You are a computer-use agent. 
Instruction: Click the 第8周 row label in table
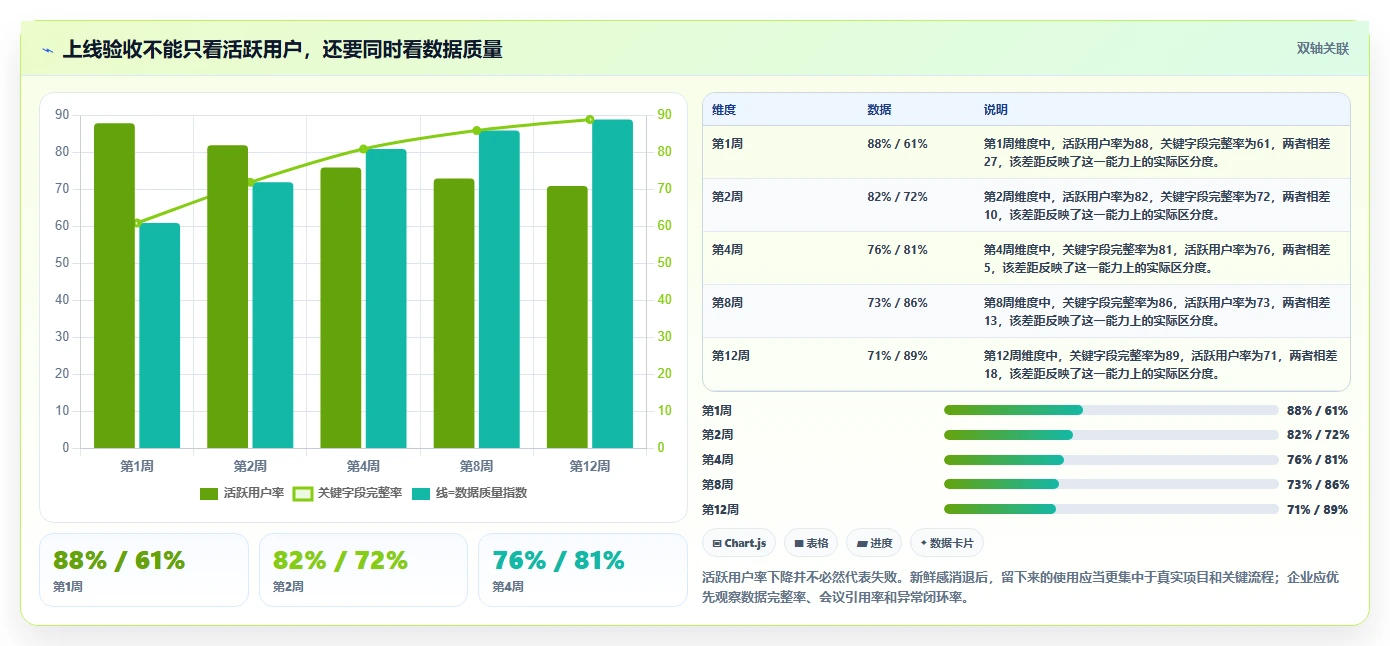[x=727, y=303]
